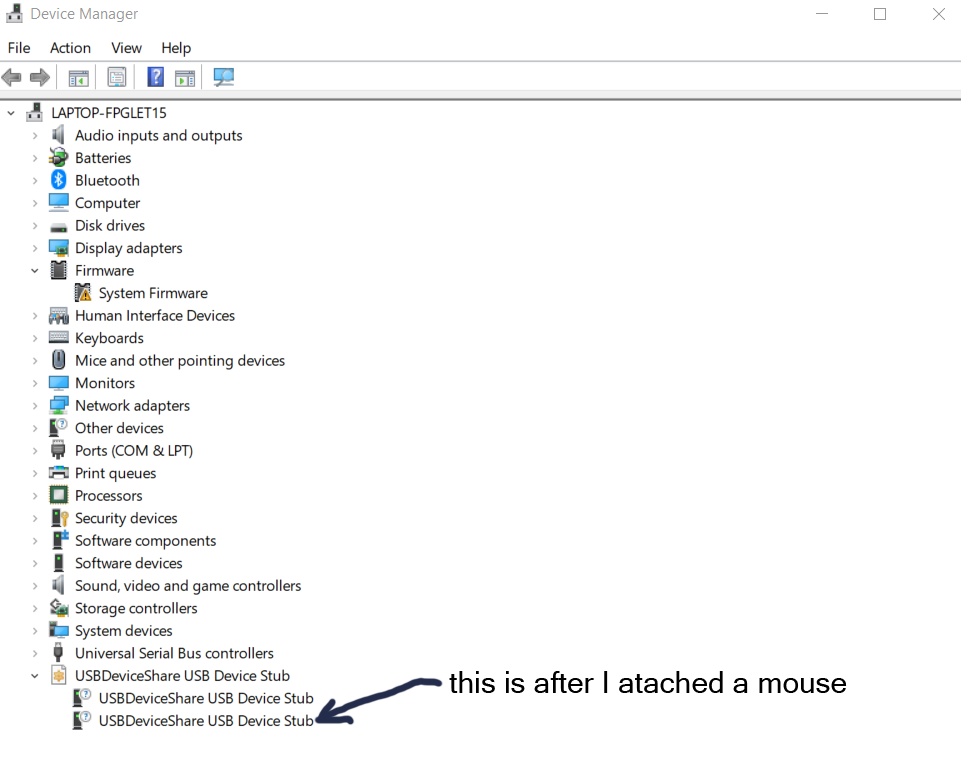Open the Help menu
Screen dimensions: 961x761
176,48
